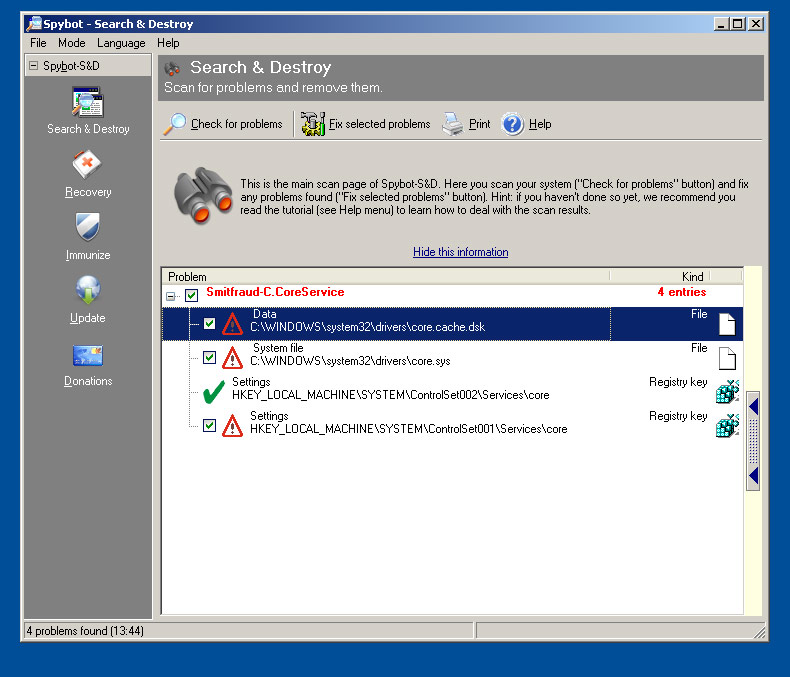The height and width of the screenshot is (677, 790).
Task: Click the Recovery sidebar label
Action: pyautogui.click(x=88, y=192)
